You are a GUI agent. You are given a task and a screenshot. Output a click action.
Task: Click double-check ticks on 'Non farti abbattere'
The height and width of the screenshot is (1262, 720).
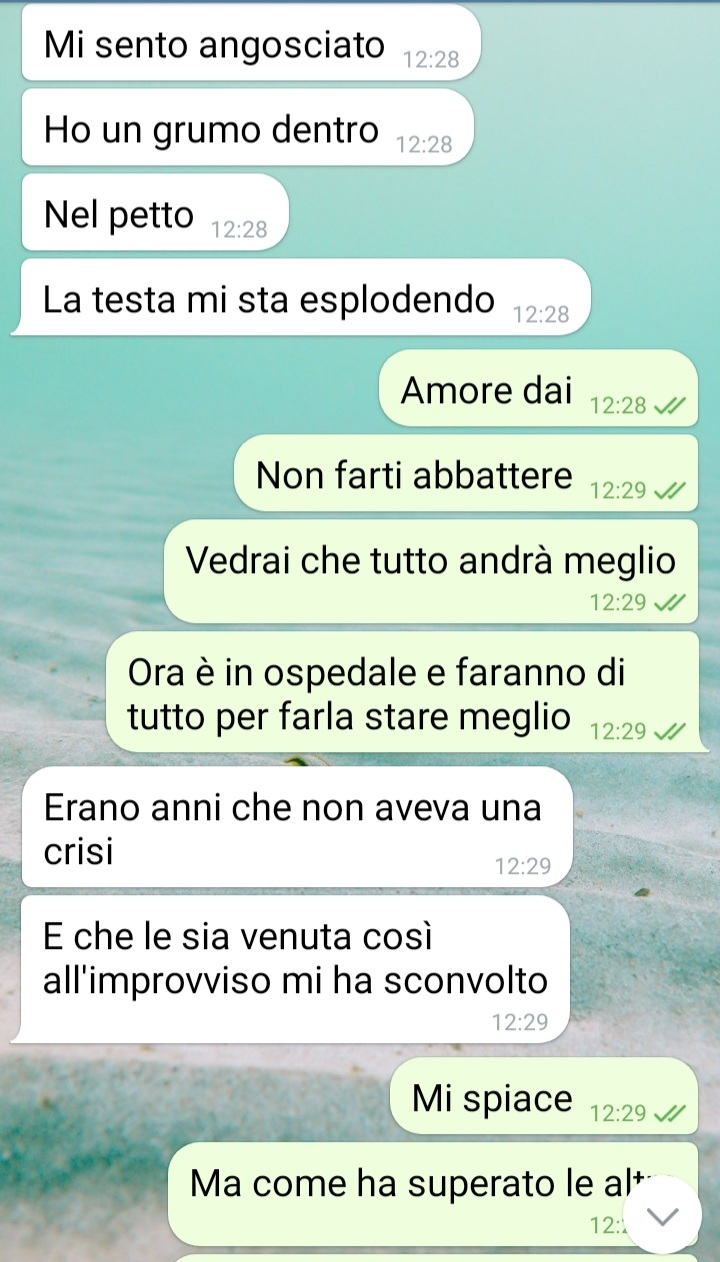[669, 491]
